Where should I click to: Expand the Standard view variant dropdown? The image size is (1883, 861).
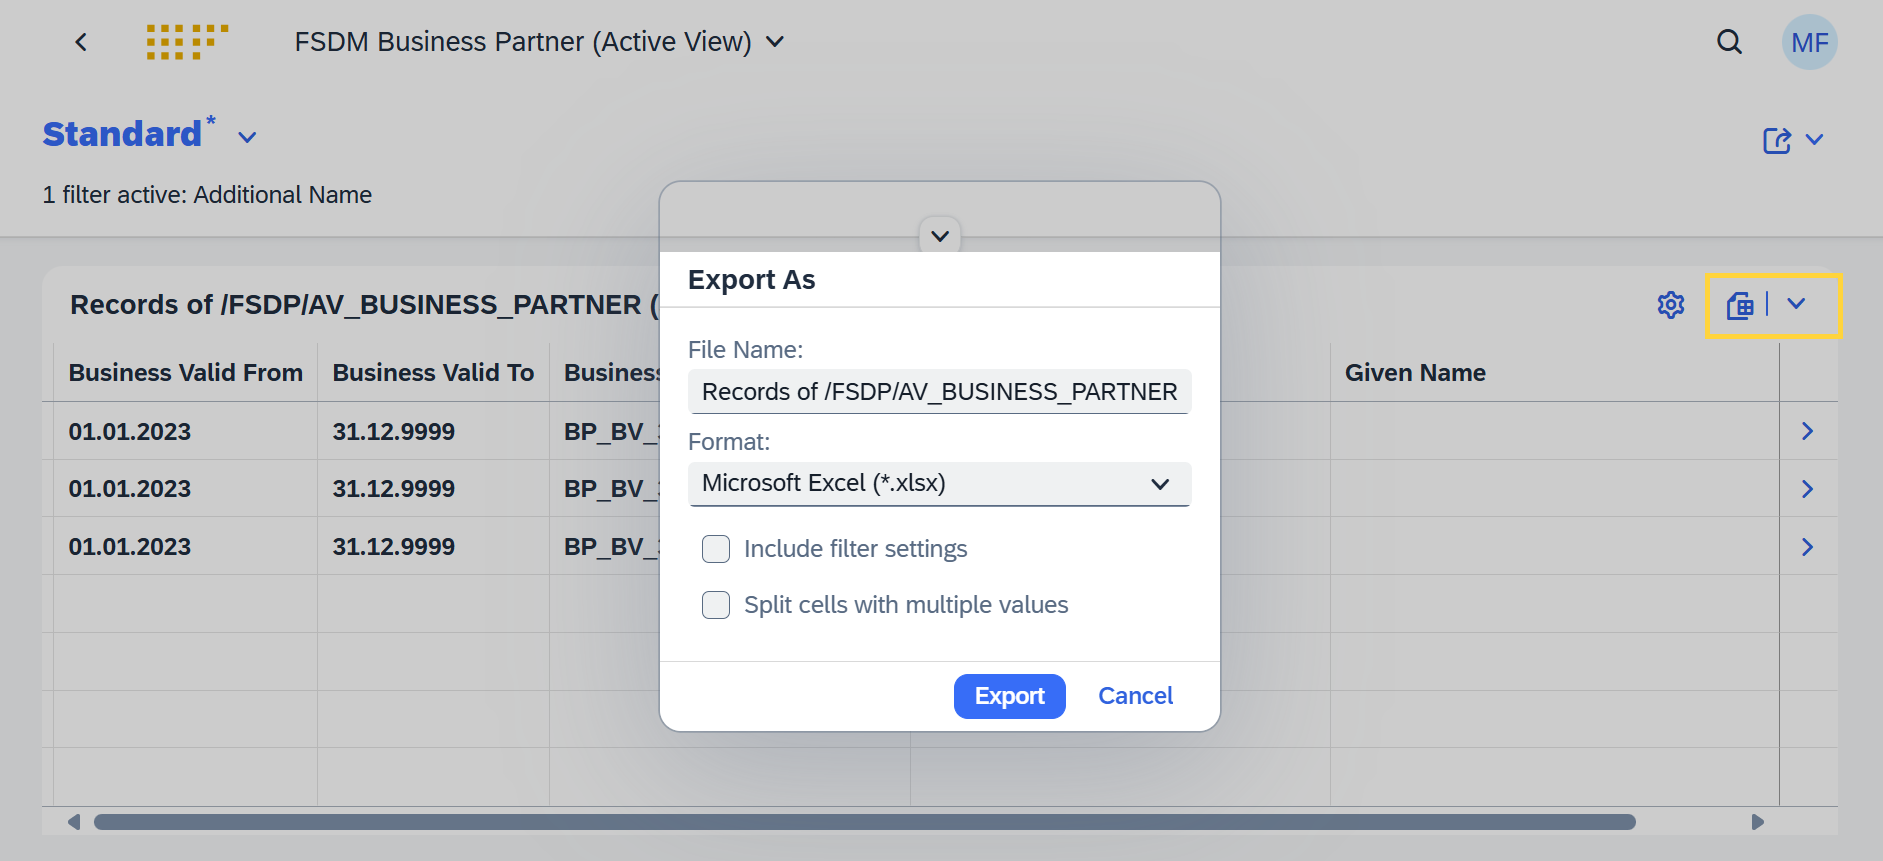[247, 137]
